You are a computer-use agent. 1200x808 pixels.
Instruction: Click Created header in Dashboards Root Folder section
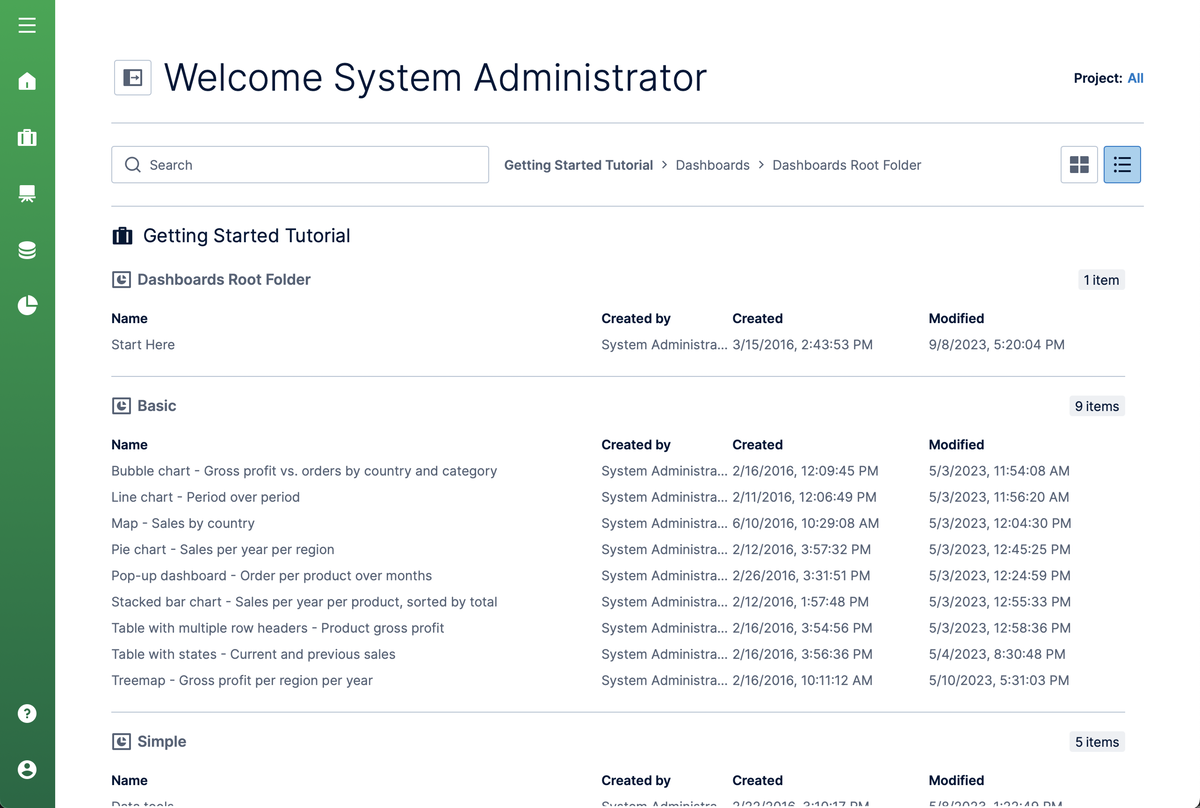(x=757, y=319)
